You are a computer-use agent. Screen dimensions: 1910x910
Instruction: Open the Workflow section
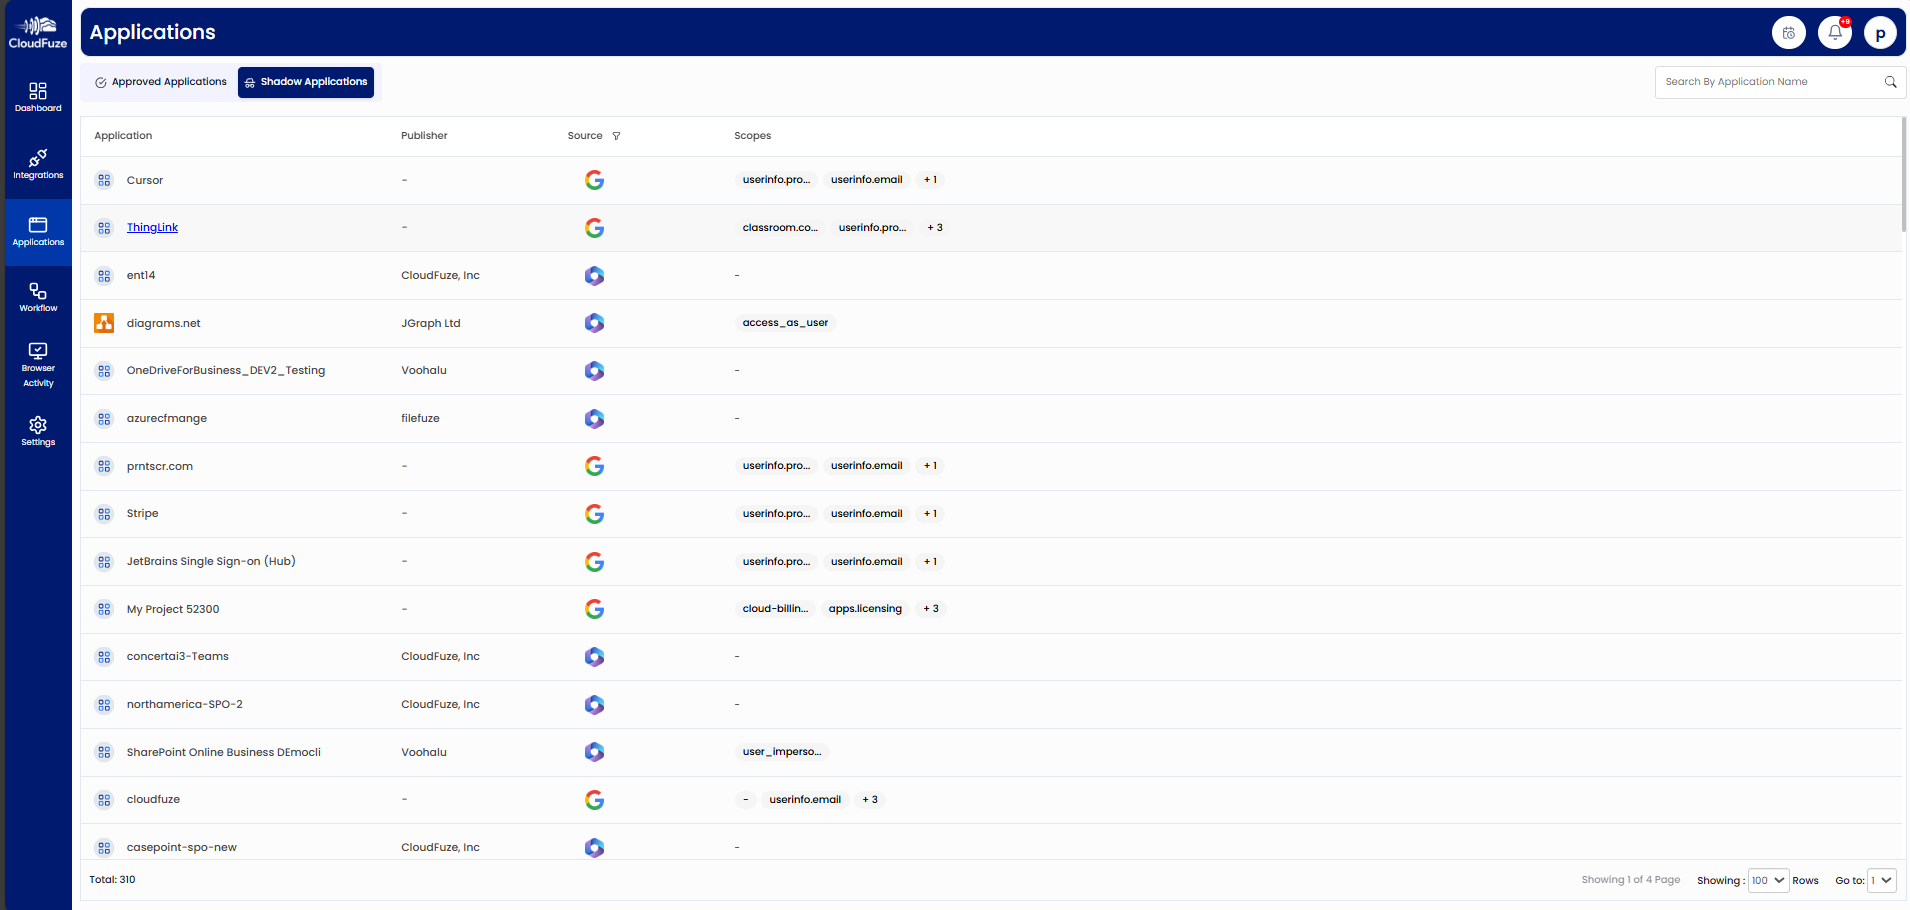[37, 295]
